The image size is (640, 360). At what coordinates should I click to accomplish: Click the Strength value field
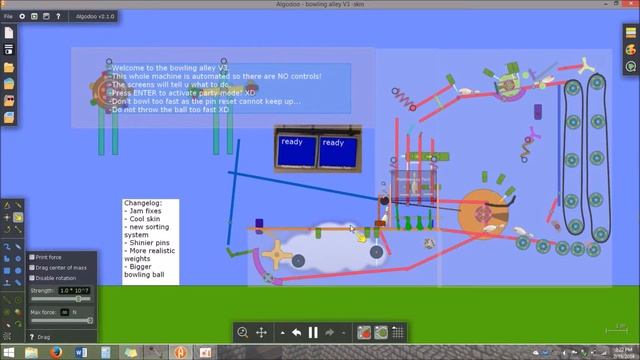point(74,291)
